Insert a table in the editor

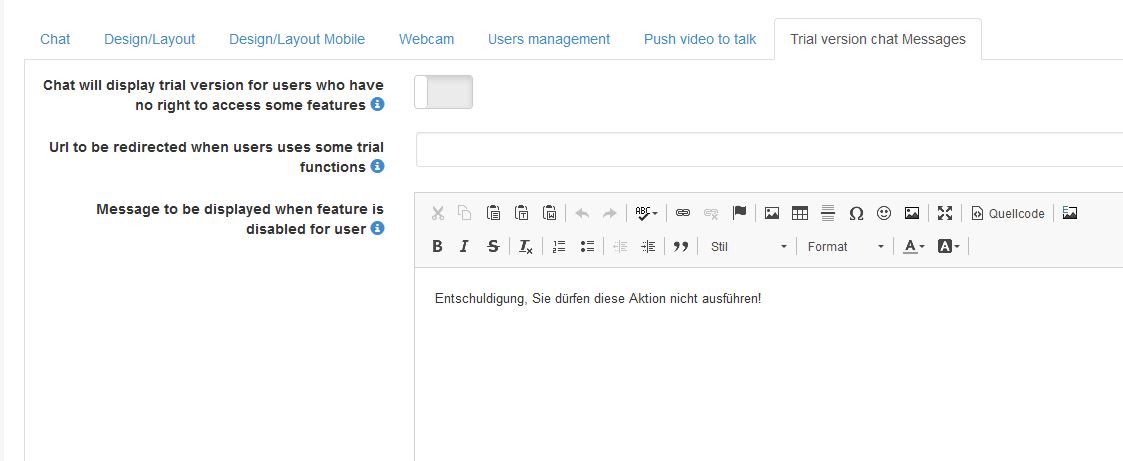tap(799, 213)
